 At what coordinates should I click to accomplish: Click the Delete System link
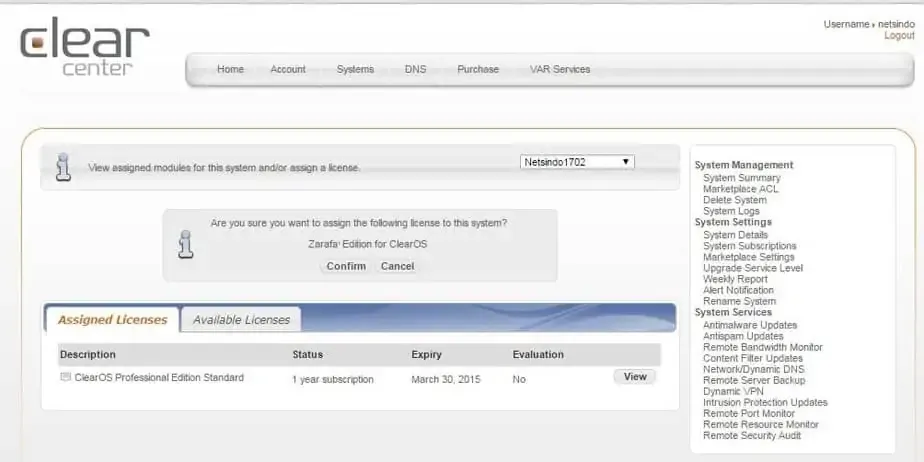click(x=734, y=200)
